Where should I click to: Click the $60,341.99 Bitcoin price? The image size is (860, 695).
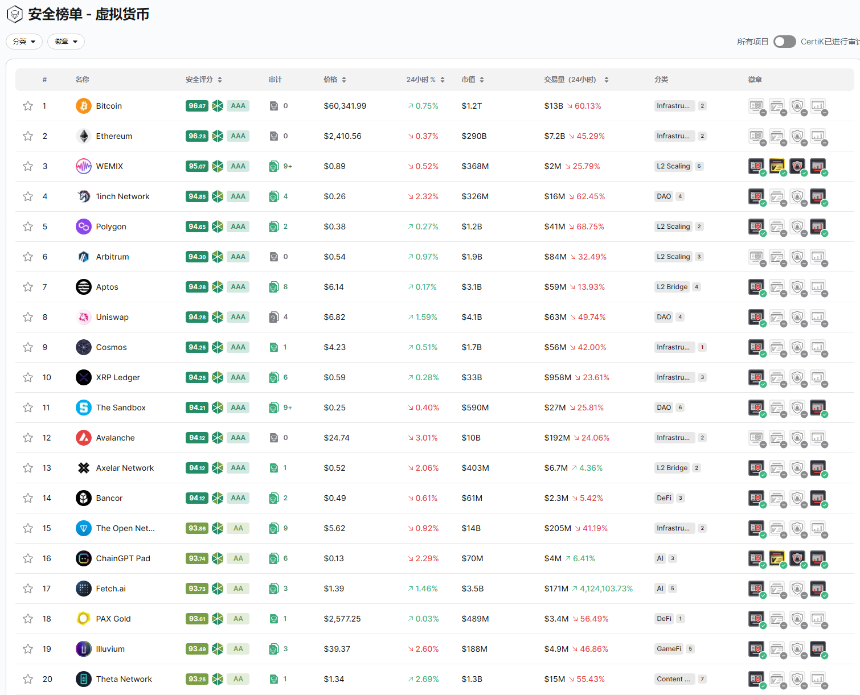[345, 106]
